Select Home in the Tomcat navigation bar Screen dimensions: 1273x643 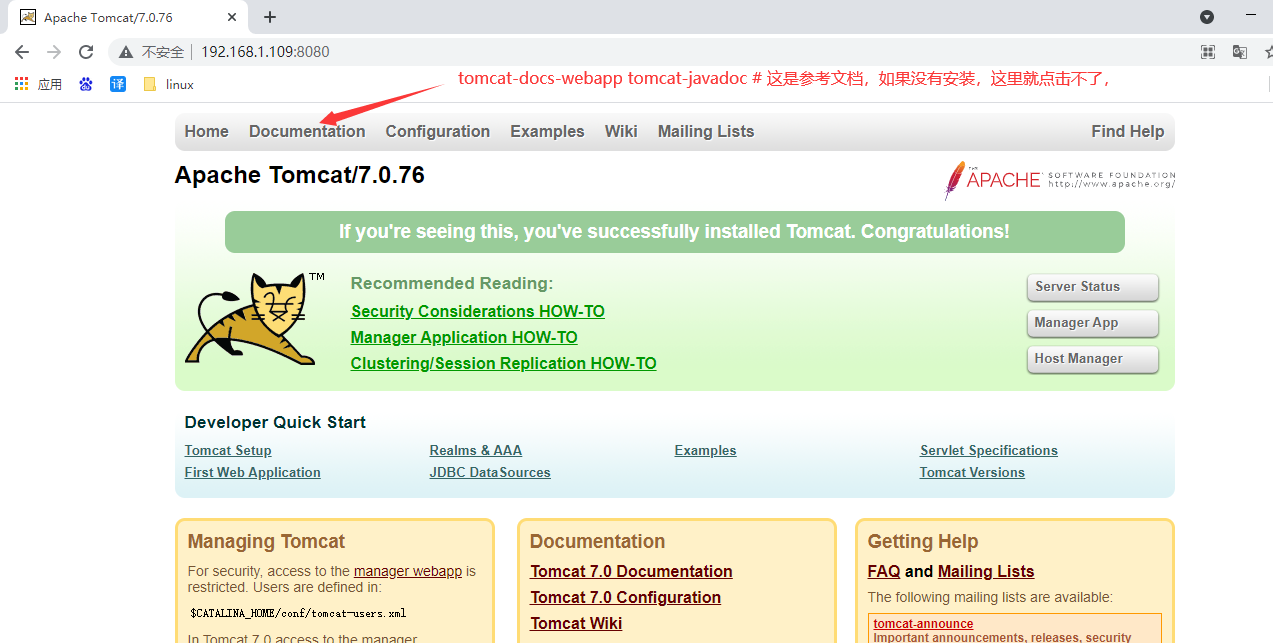206,131
